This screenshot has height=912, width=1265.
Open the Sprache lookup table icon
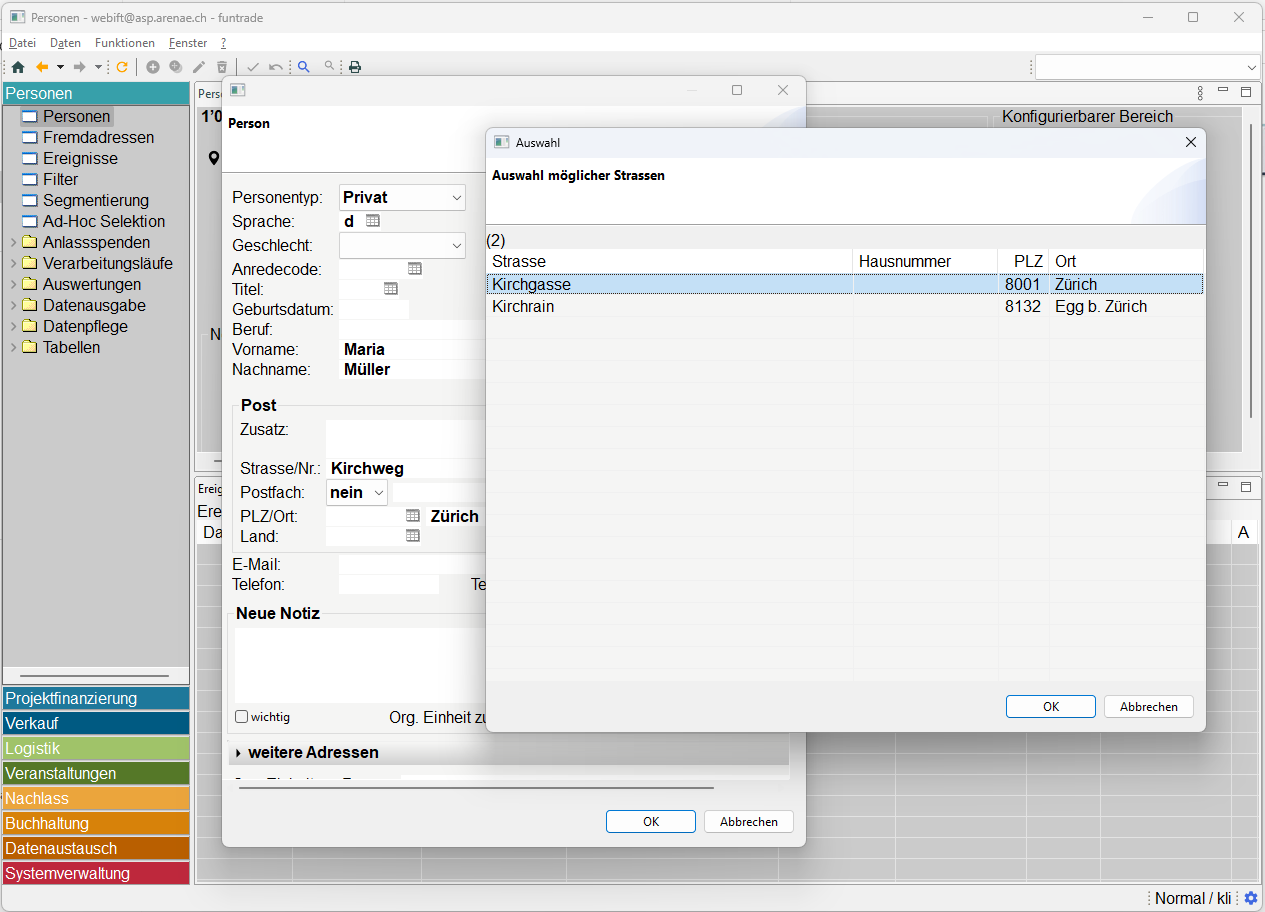pos(373,221)
